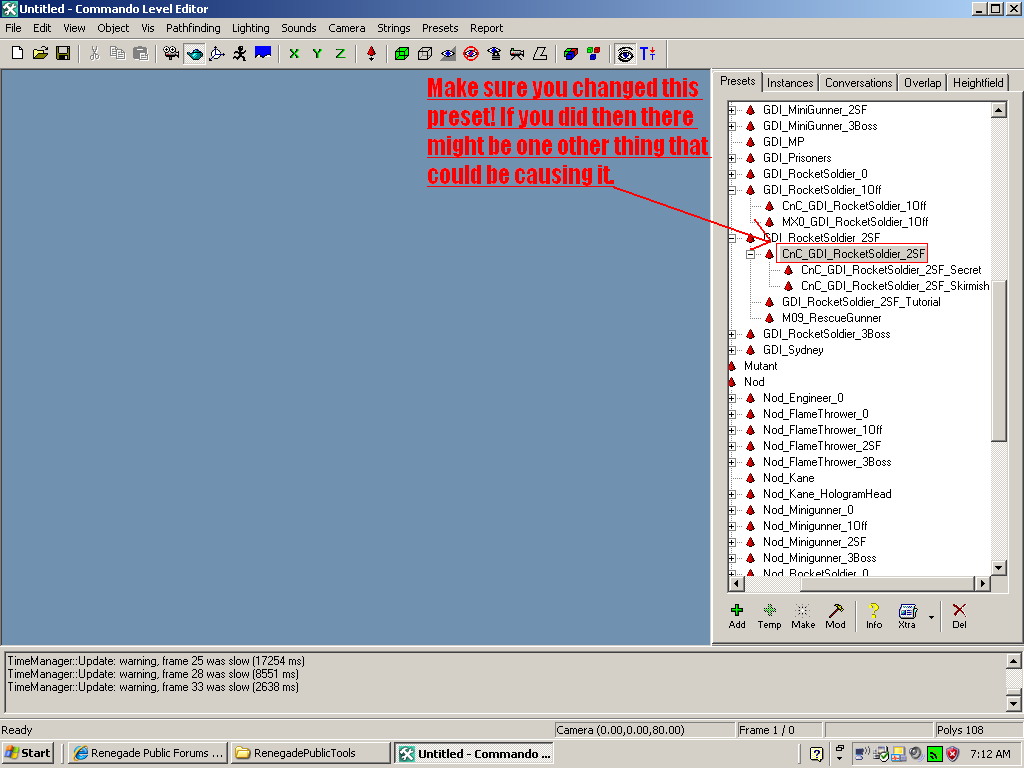Click the running character walkthrough icon
The height and width of the screenshot is (768, 1024).
coord(240,53)
